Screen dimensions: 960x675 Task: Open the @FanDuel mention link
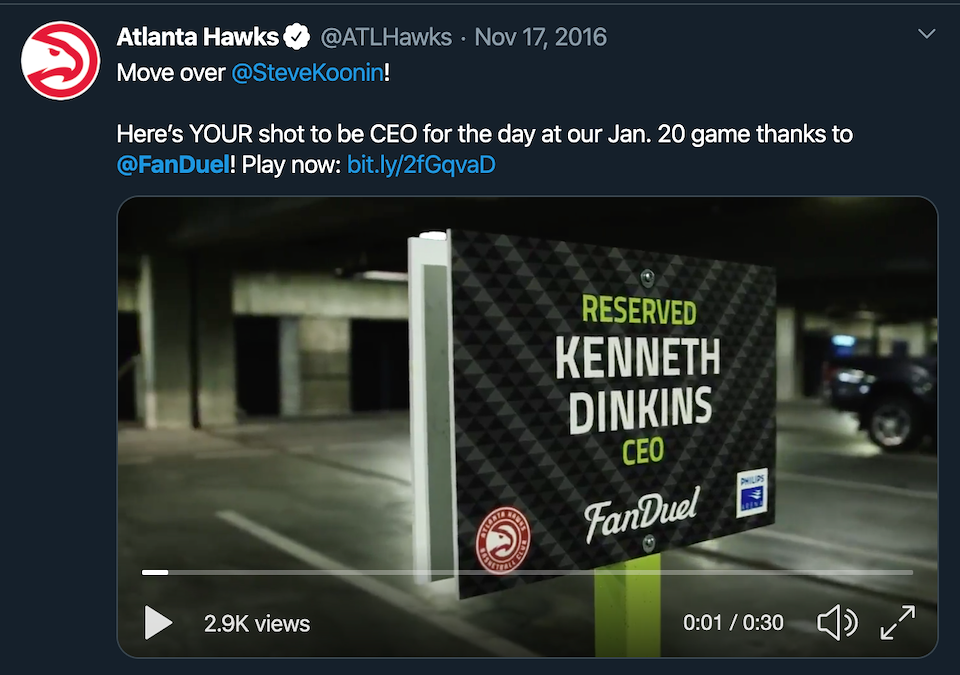(173, 164)
